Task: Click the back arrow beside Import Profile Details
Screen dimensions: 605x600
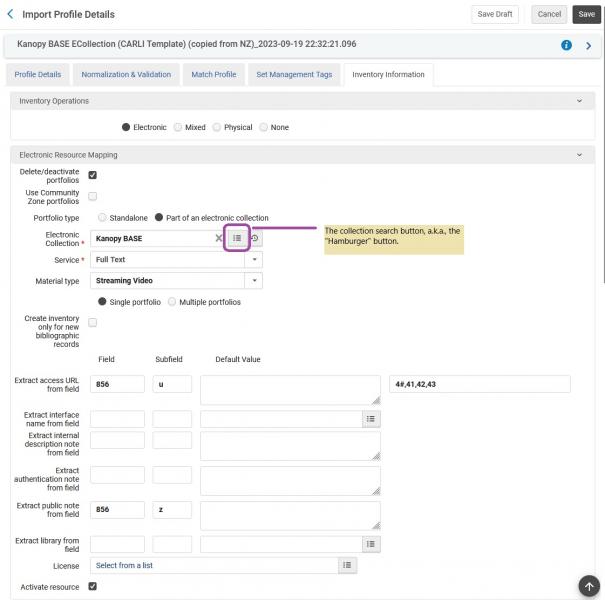Action: point(11,14)
